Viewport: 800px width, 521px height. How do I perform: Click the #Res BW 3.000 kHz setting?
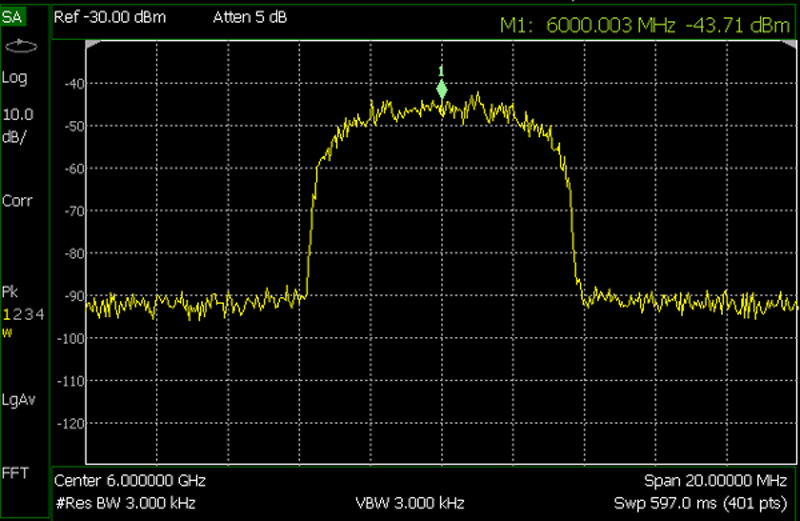[x=124, y=501]
